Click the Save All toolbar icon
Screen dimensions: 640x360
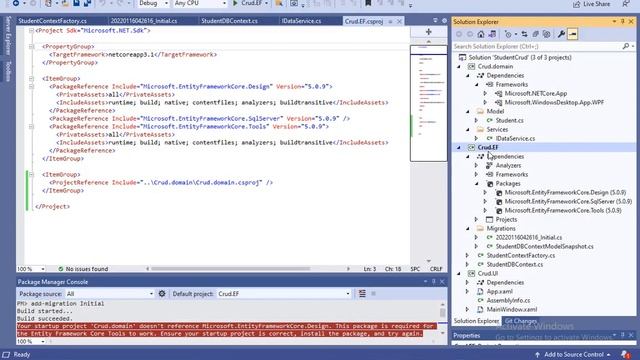pyautogui.click(x=87, y=3)
